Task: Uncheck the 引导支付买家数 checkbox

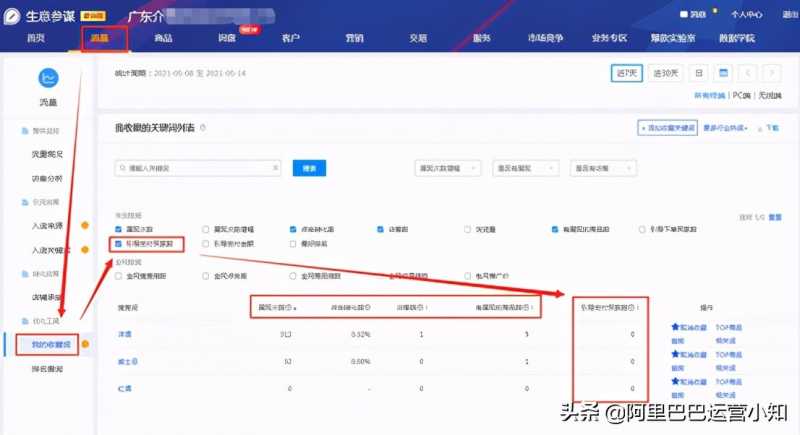Action: [118, 244]
